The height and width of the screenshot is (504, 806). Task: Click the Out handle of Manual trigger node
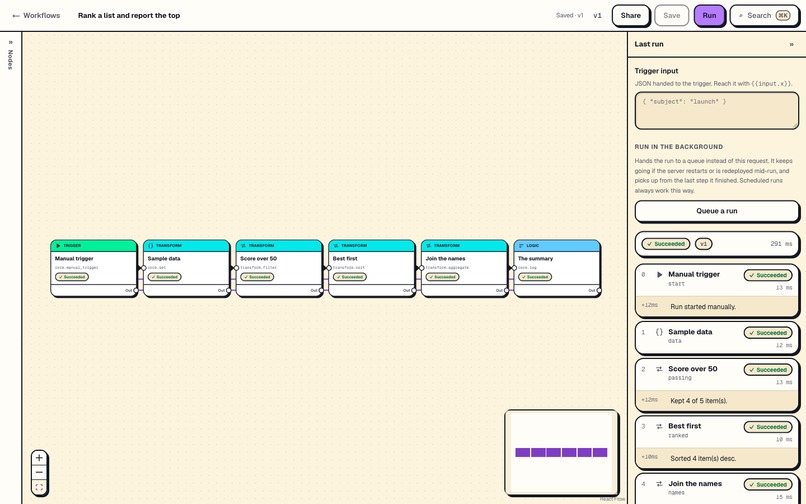click(136, 291)
